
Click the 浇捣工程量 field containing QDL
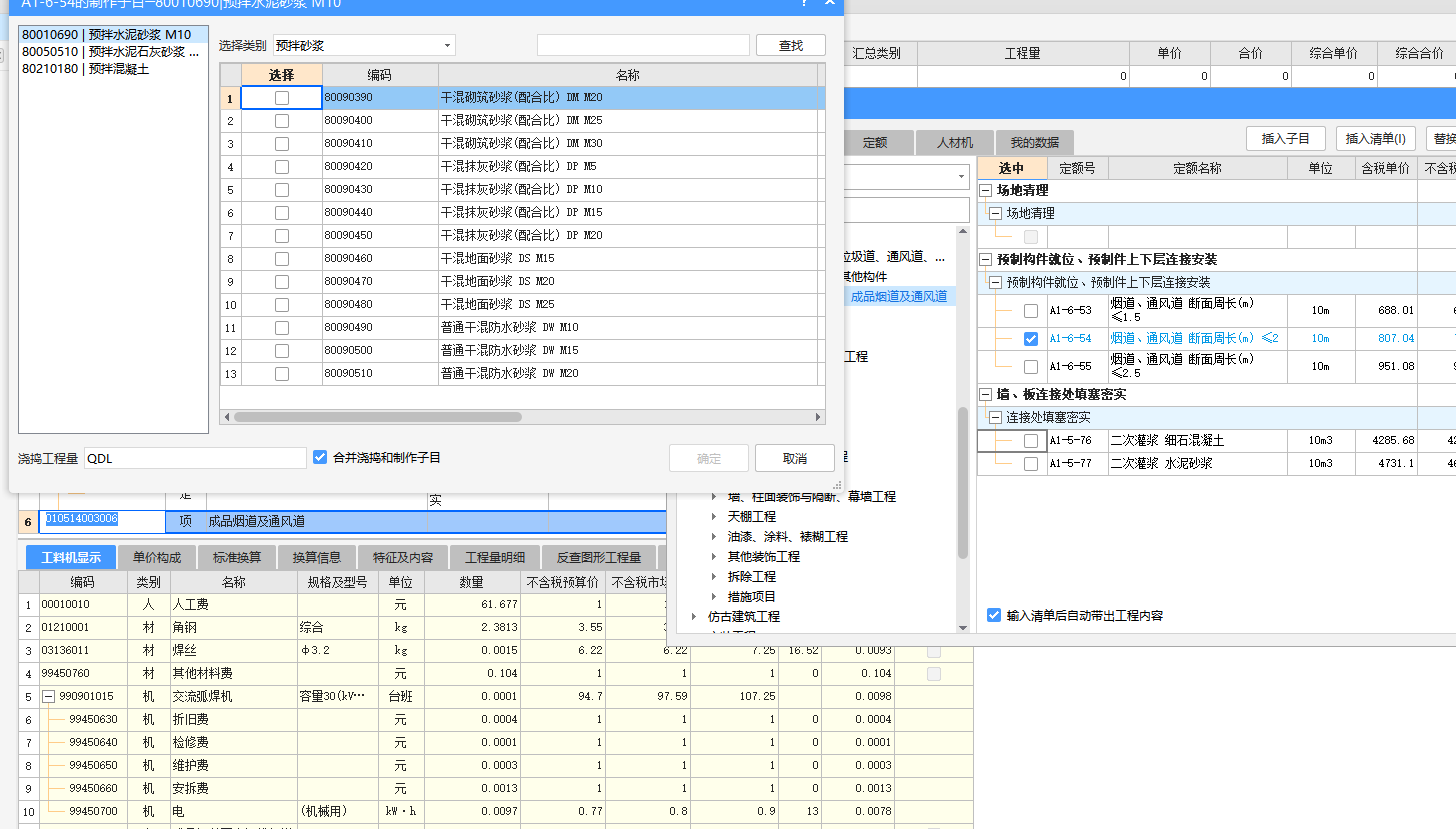(x=195, y=458)
